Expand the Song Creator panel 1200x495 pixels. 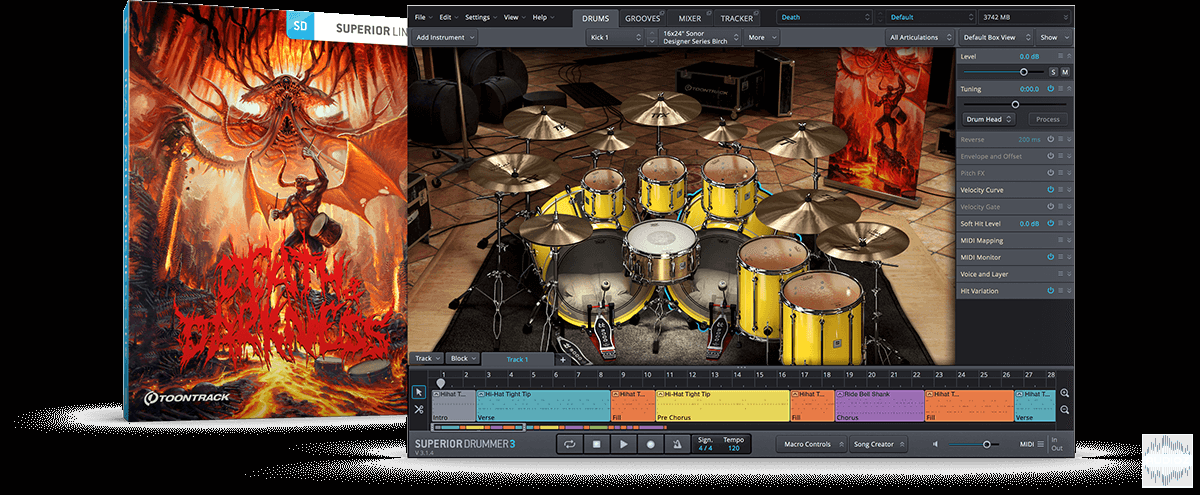click(878, 444)
